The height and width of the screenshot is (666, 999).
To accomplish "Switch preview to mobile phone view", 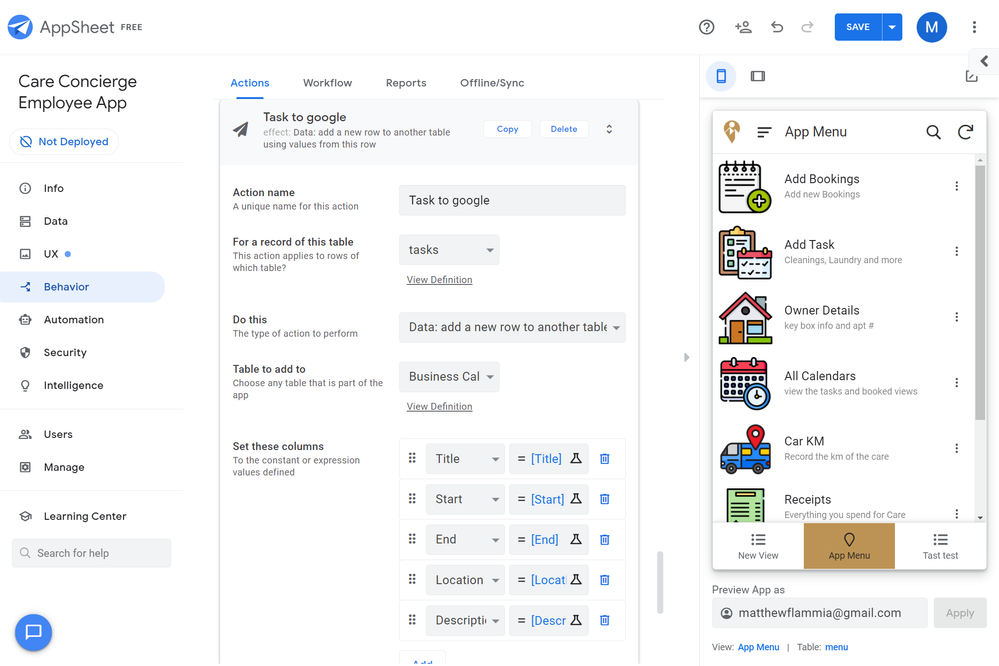I will pyautogui.click(x=721, y=76).
